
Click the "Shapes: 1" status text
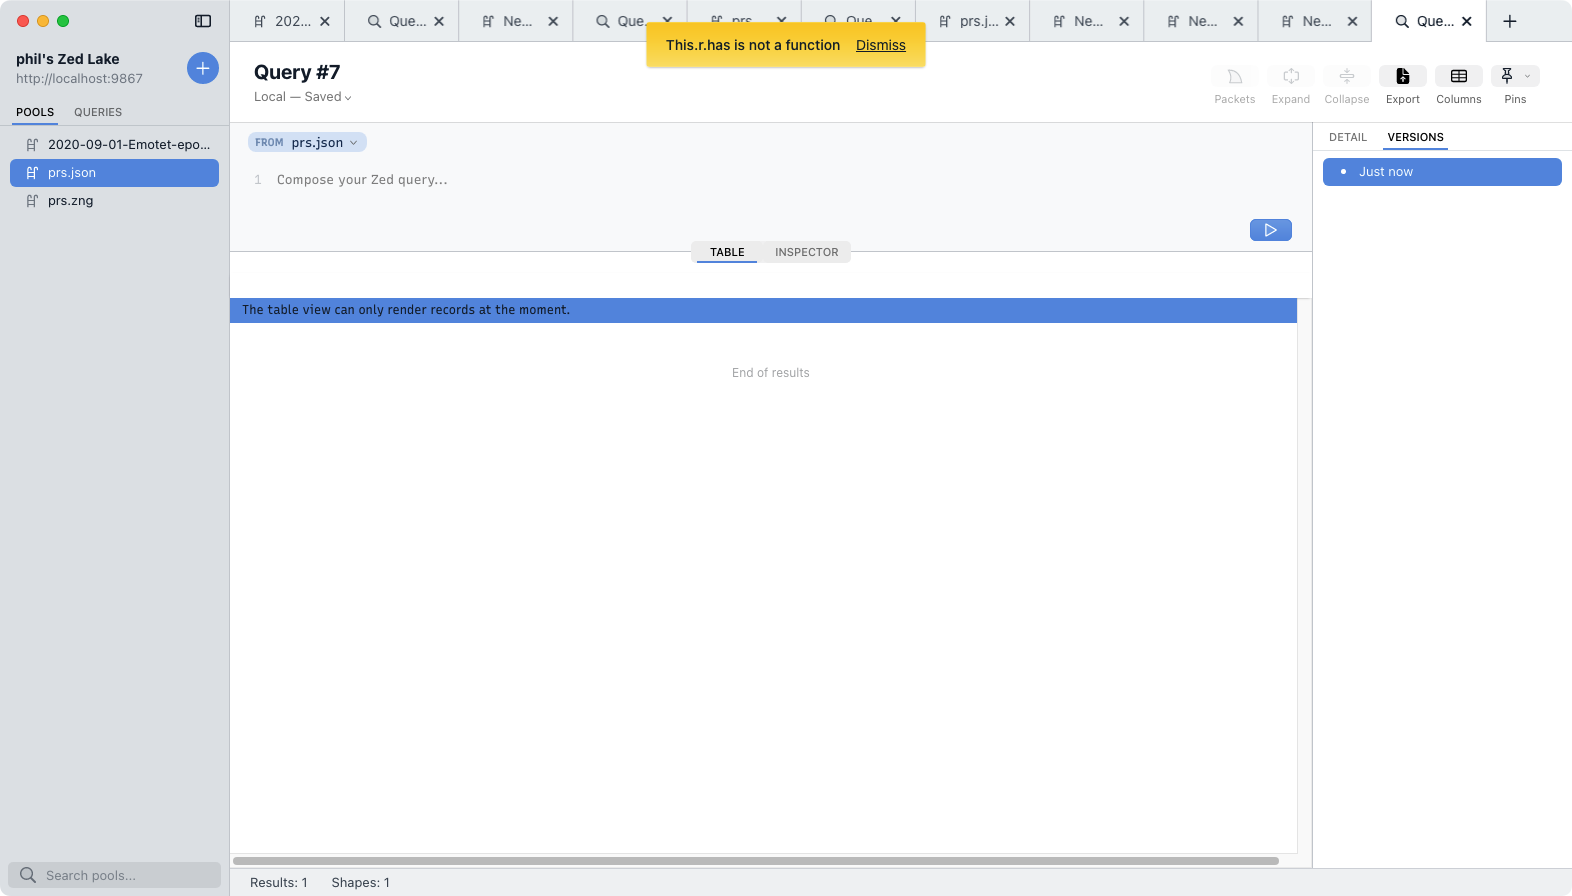pos(361,883)
